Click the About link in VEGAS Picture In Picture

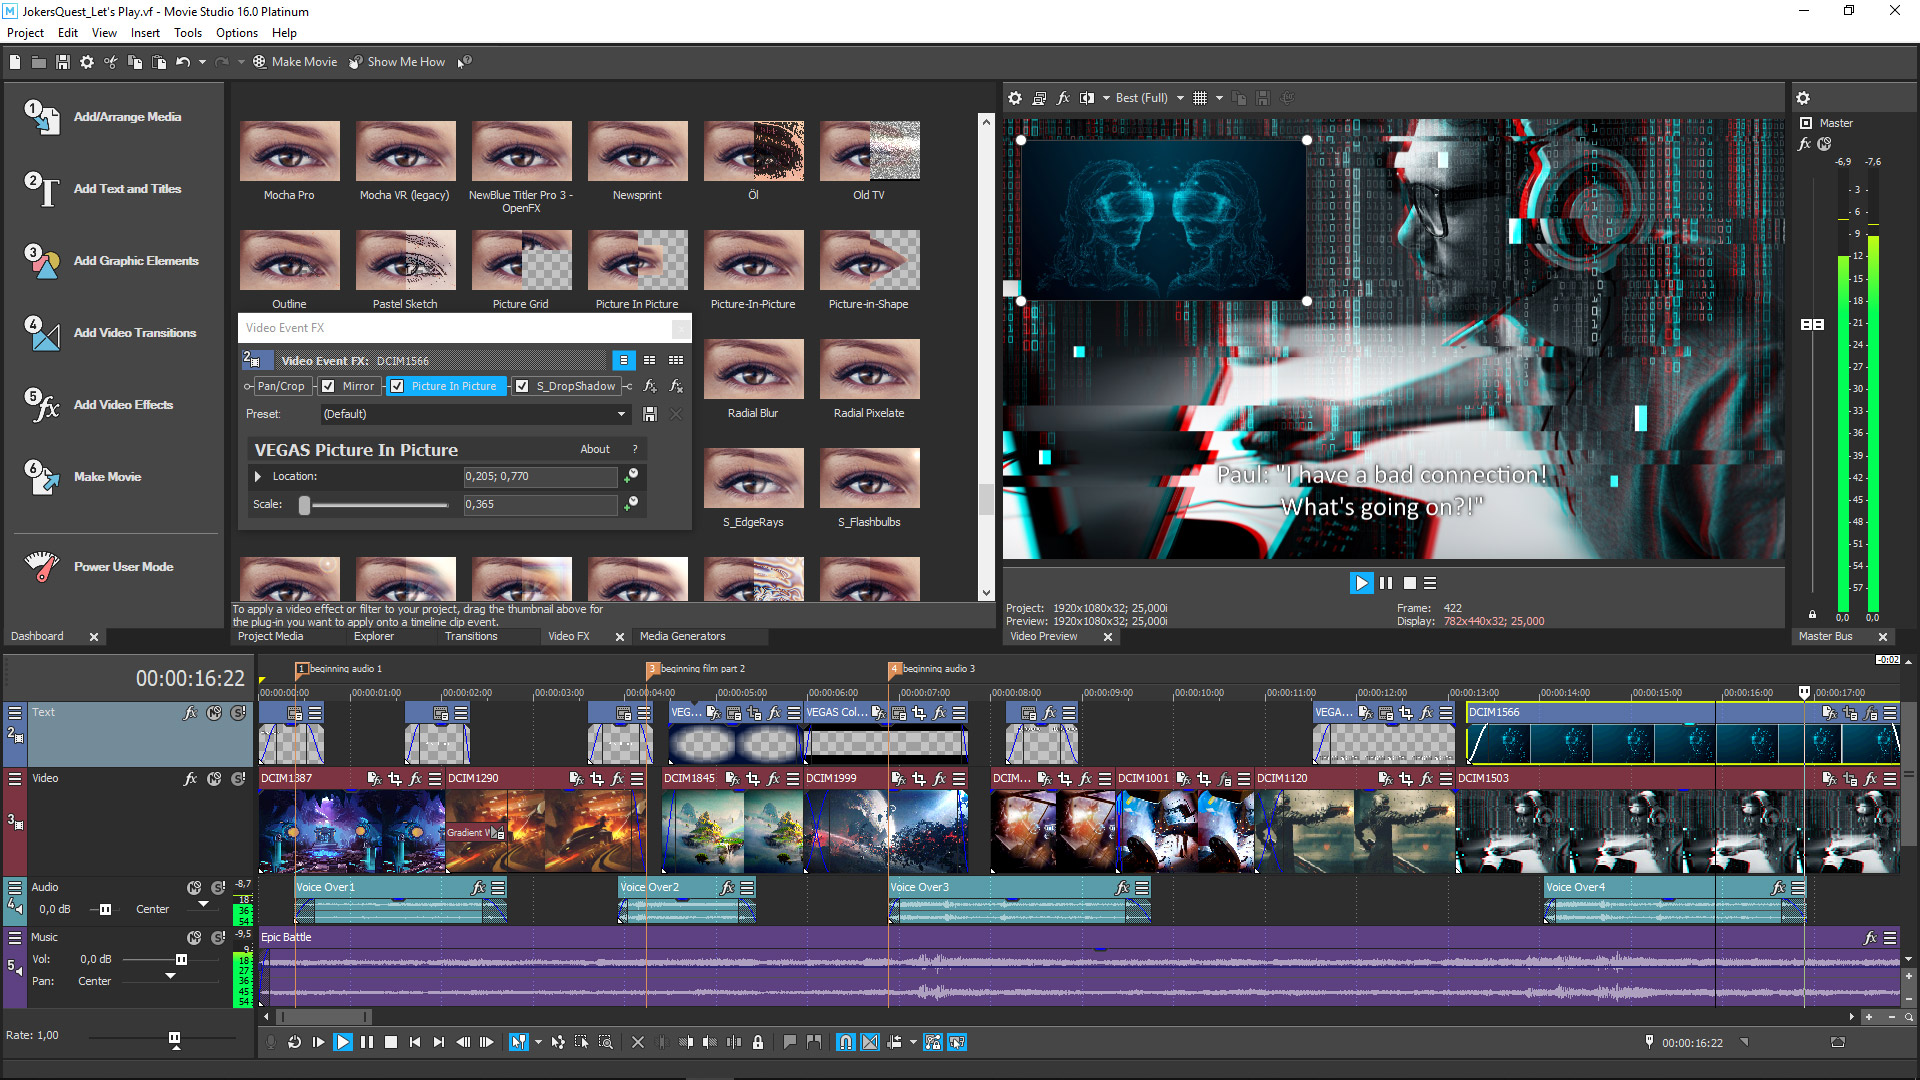click(595, 449)
